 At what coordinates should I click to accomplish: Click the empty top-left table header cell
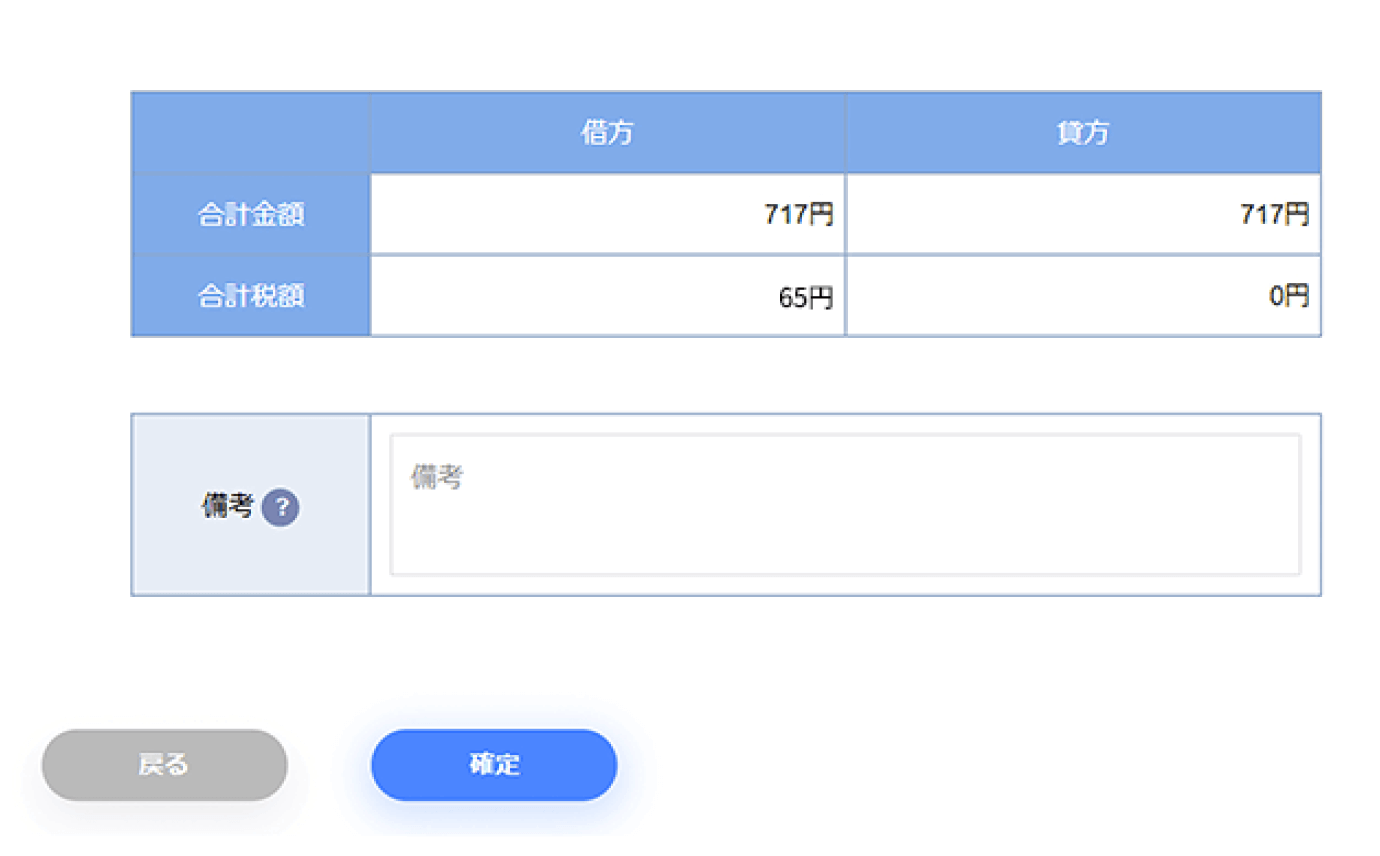[251, 133]
